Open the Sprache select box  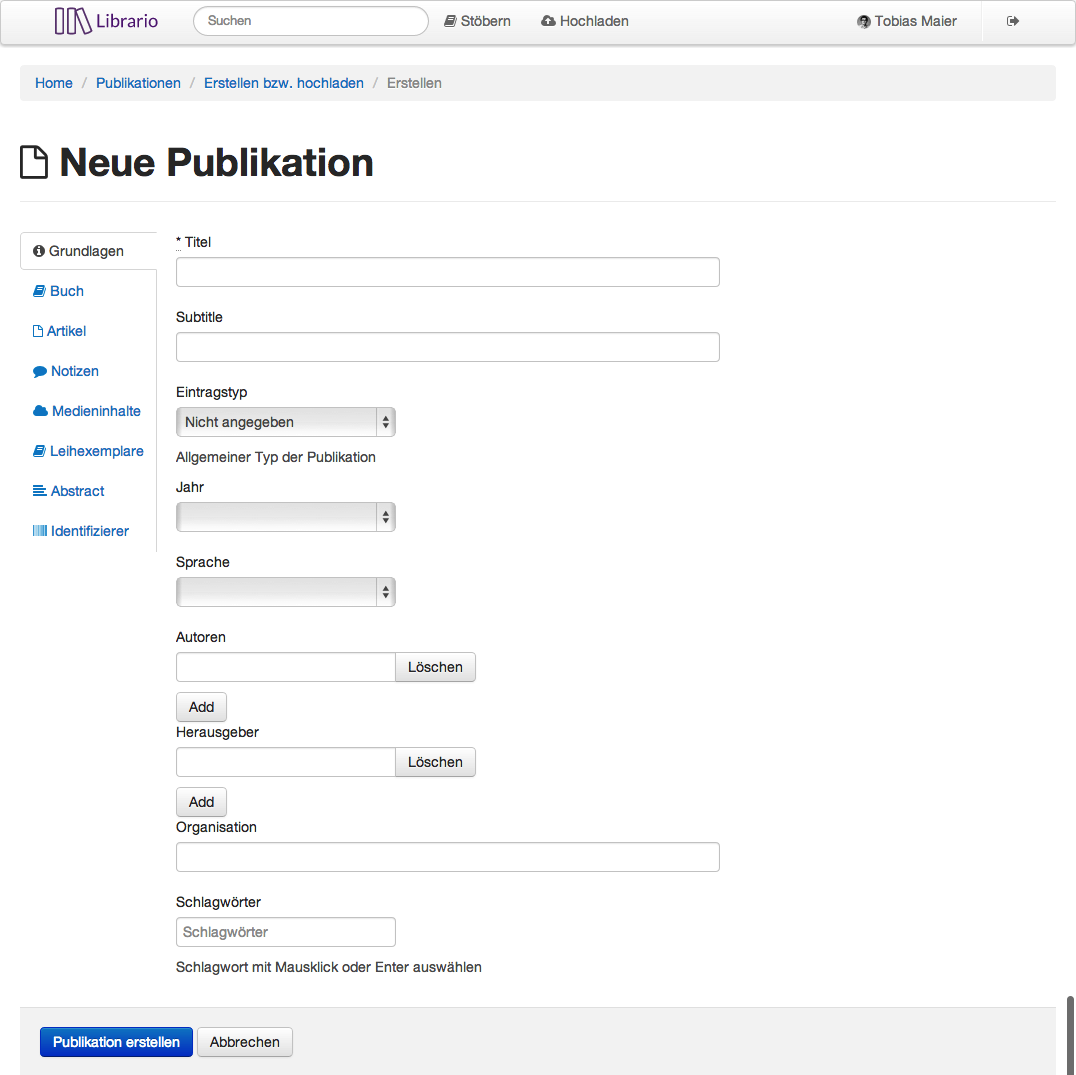point(285,592)
